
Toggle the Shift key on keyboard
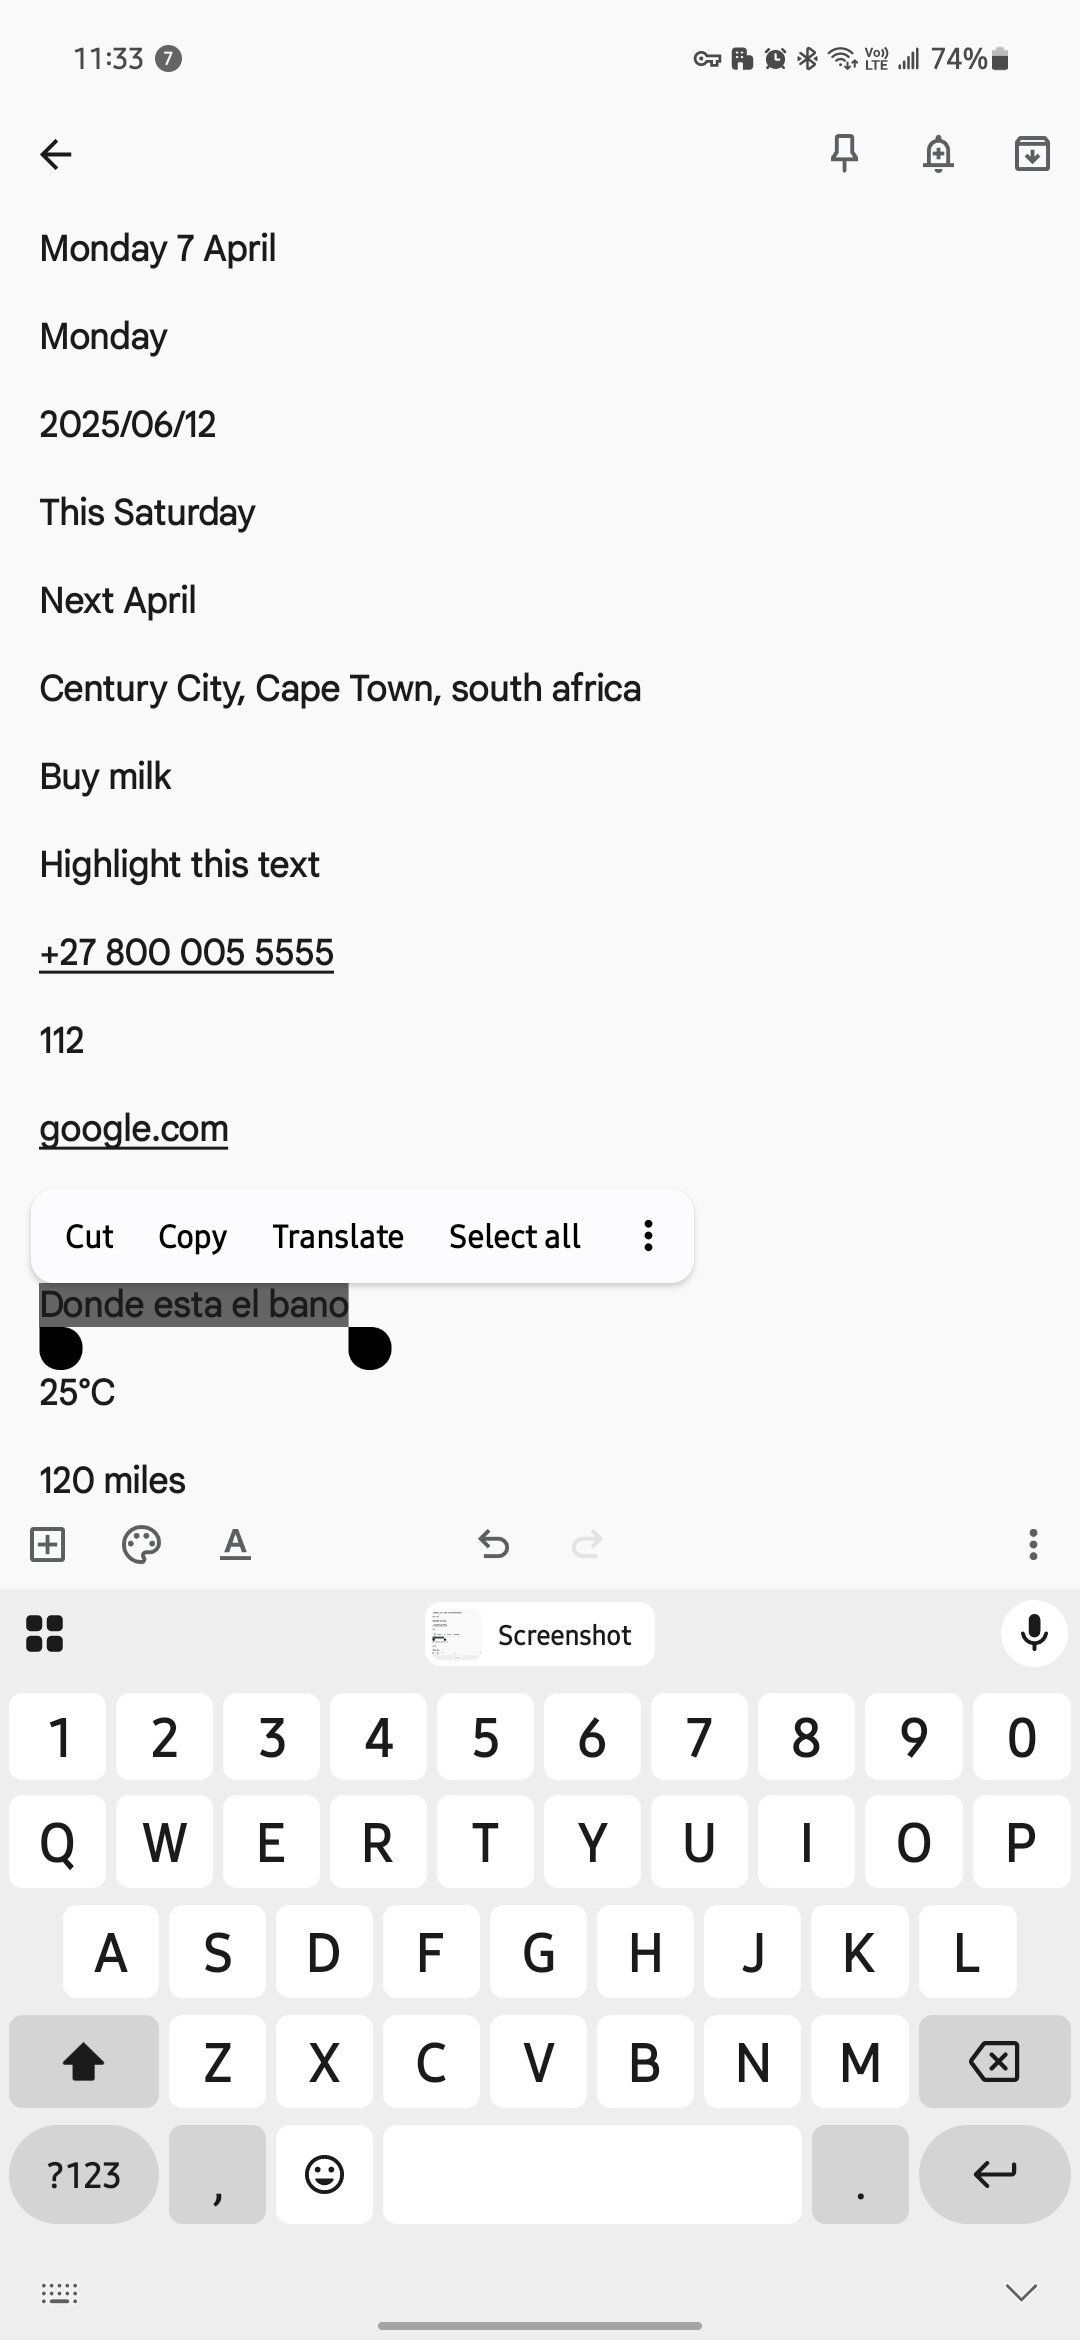click(x=83, y=2060)
